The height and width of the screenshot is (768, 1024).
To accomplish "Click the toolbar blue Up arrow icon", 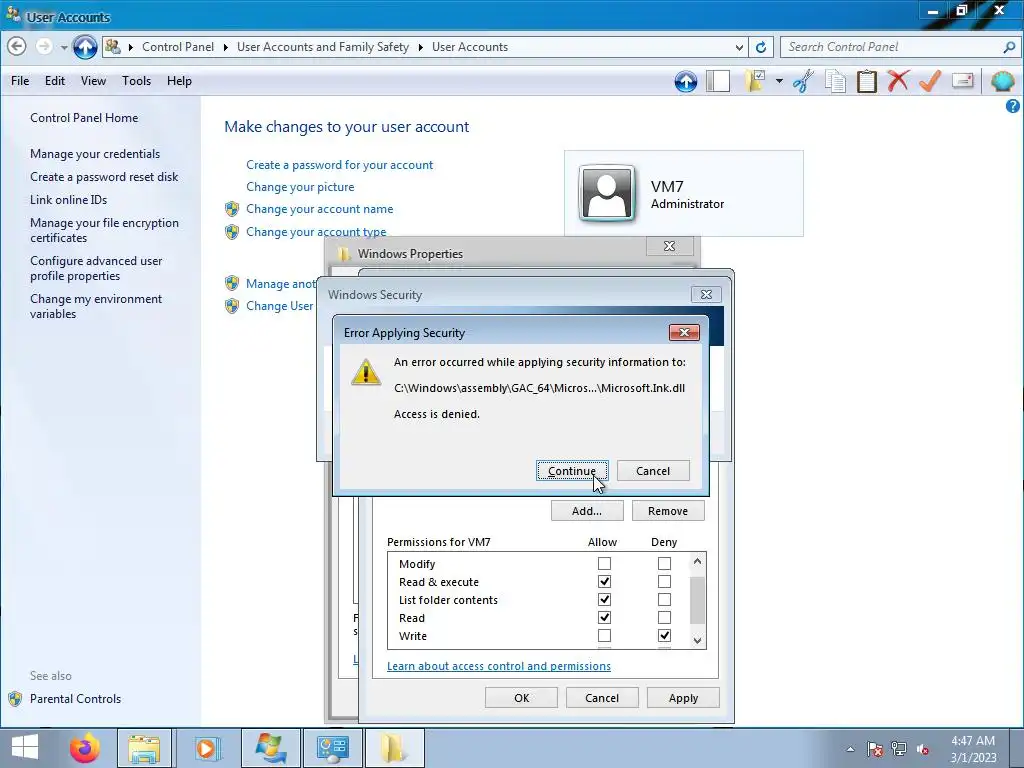I will click(686, 82).
